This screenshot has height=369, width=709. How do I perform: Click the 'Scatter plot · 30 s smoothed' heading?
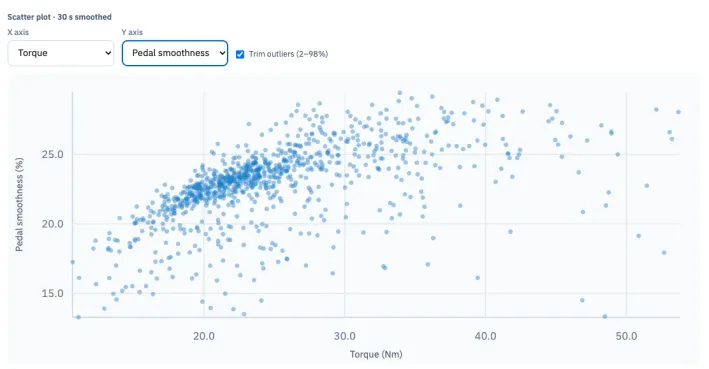[59, 17]
